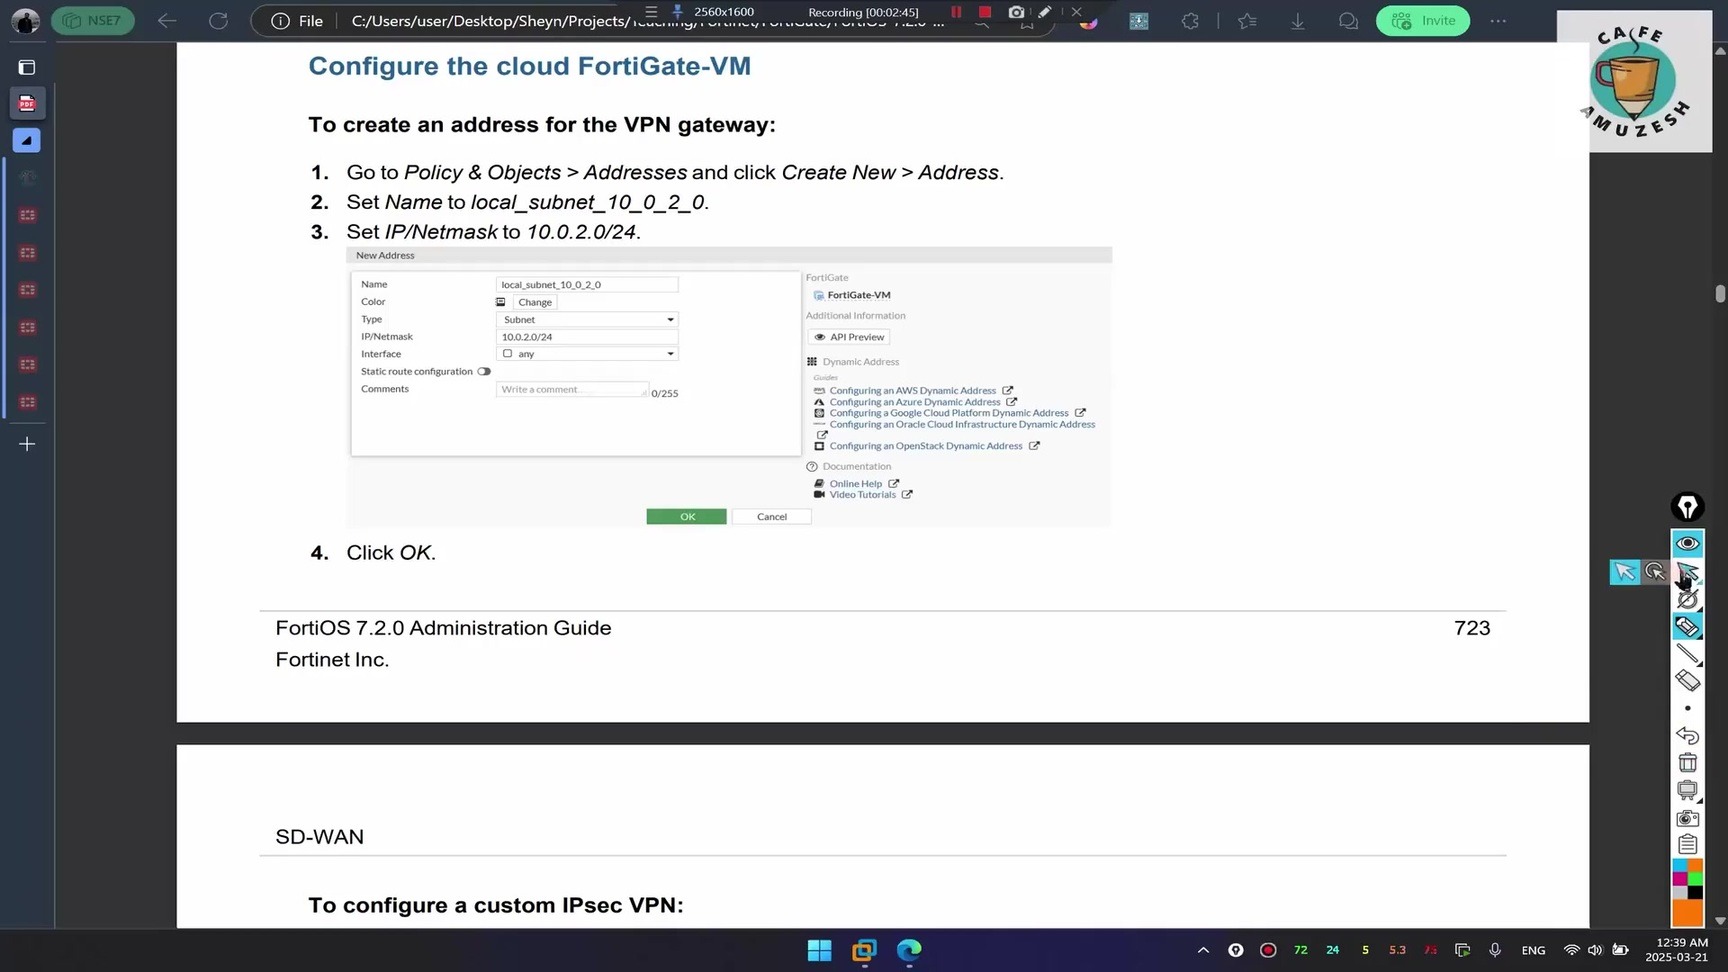The width and height of the screenshot is (1728, 972).
Task: Undo the last annotation
Action: [1688, 735]
